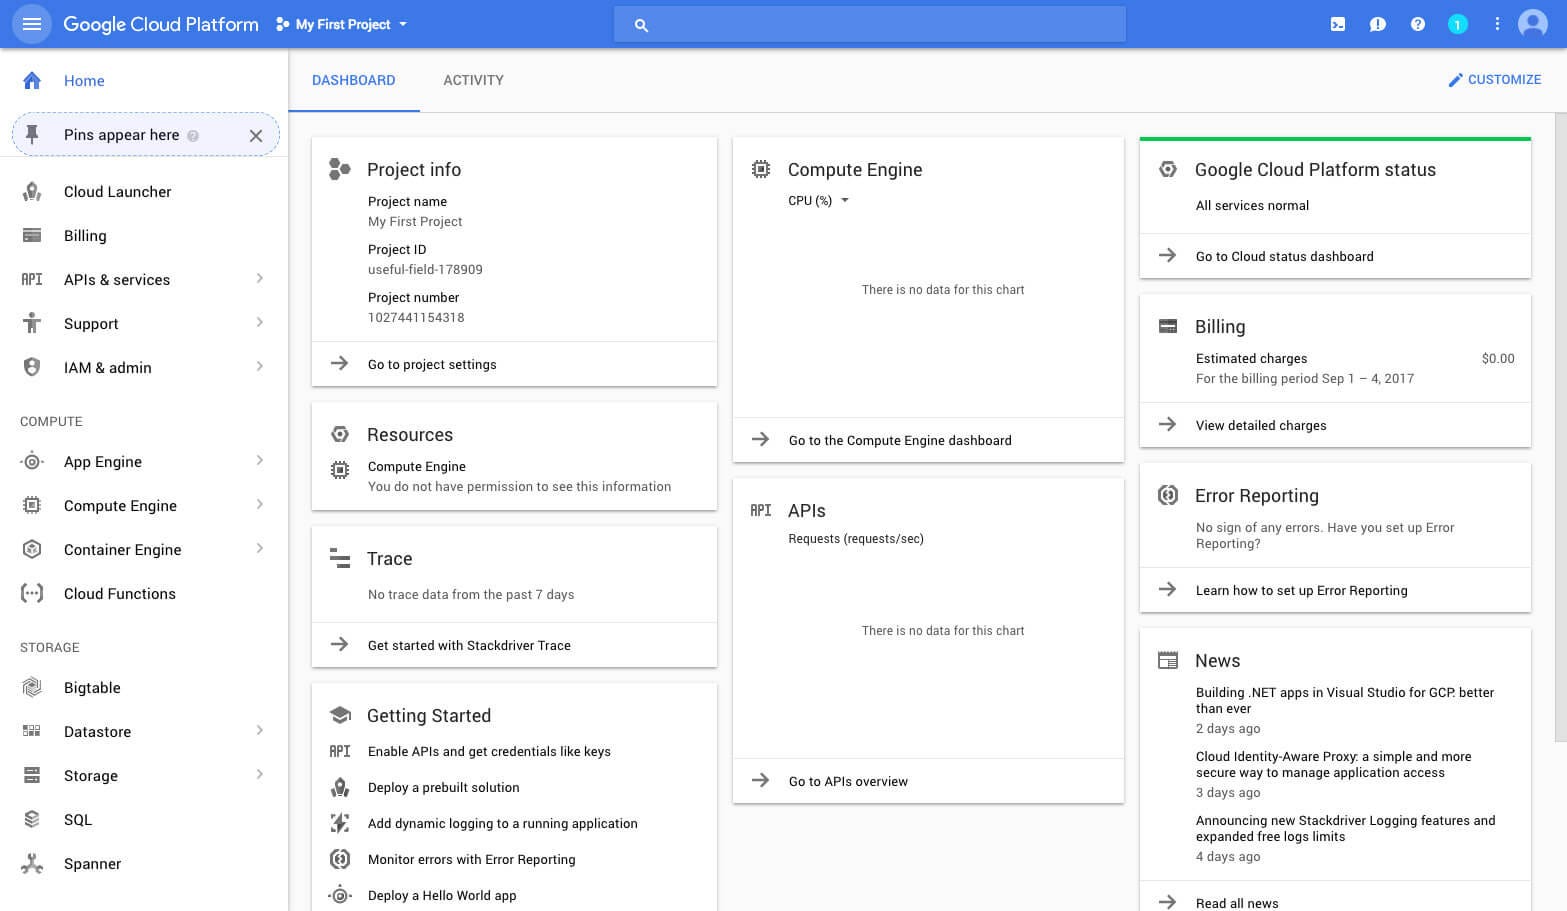Expand the Datastore submenu chevron

(x=260, y=730)
